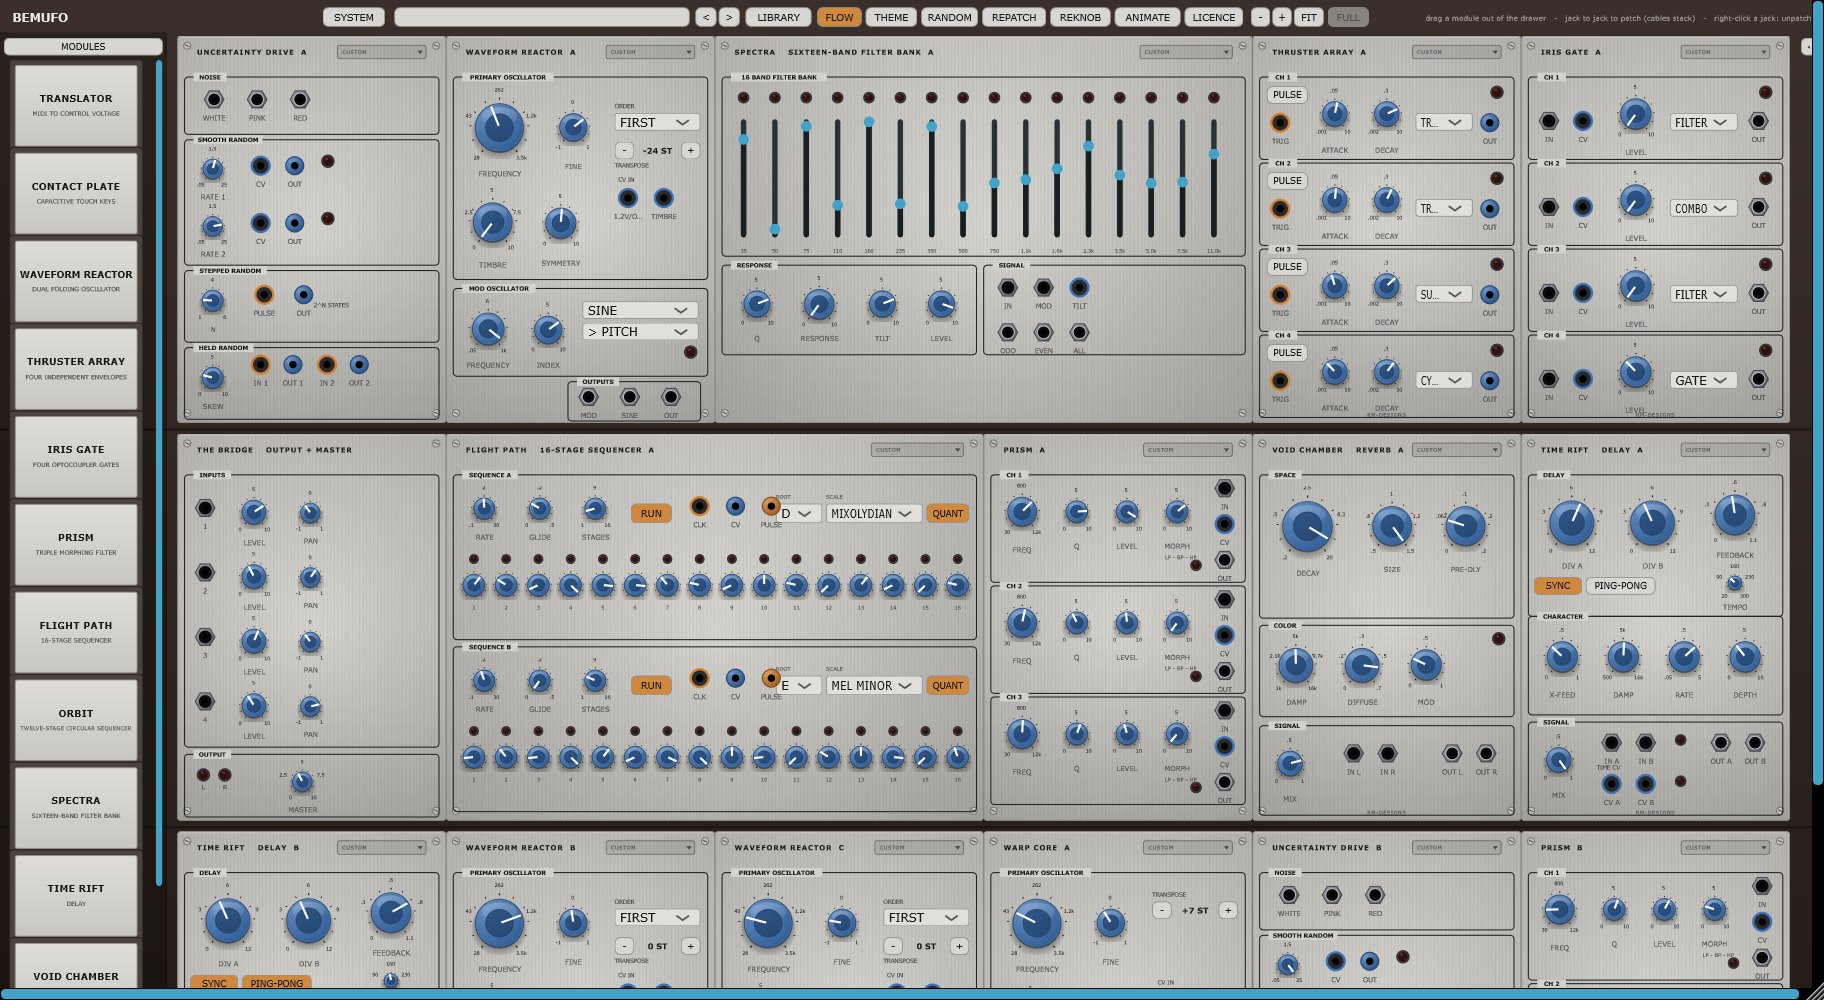Click the Stepped Random PULSE jack

pyautogui.click(x=264, y=295)
